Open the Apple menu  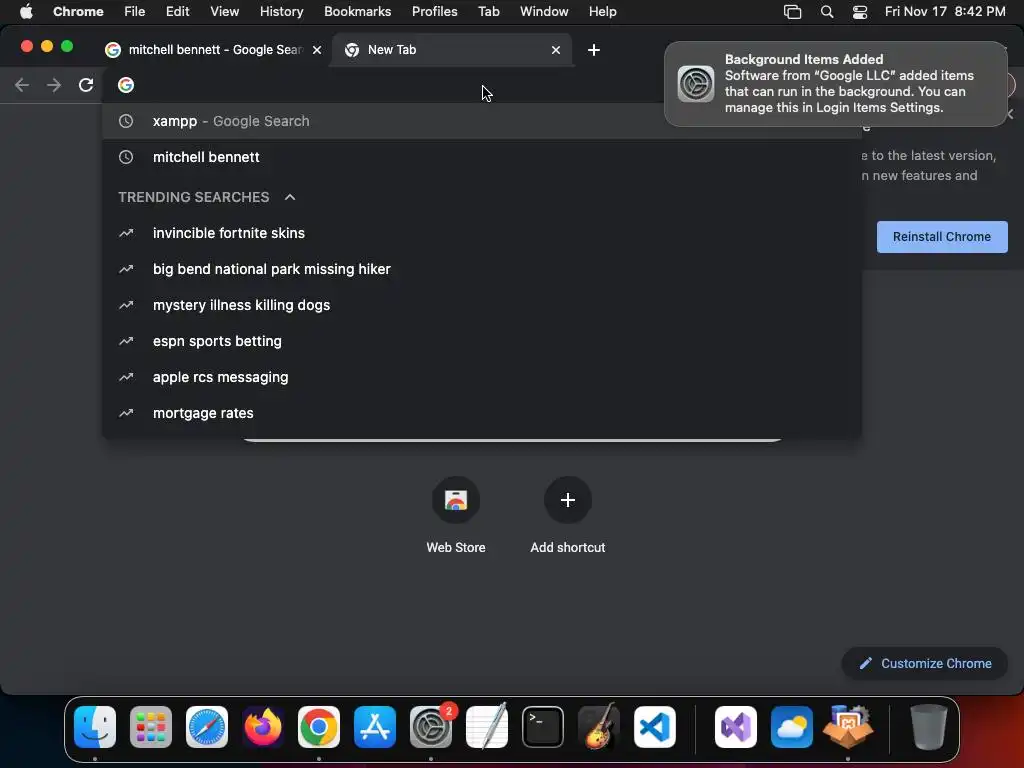pyautogui.click(x=26, y=12)
